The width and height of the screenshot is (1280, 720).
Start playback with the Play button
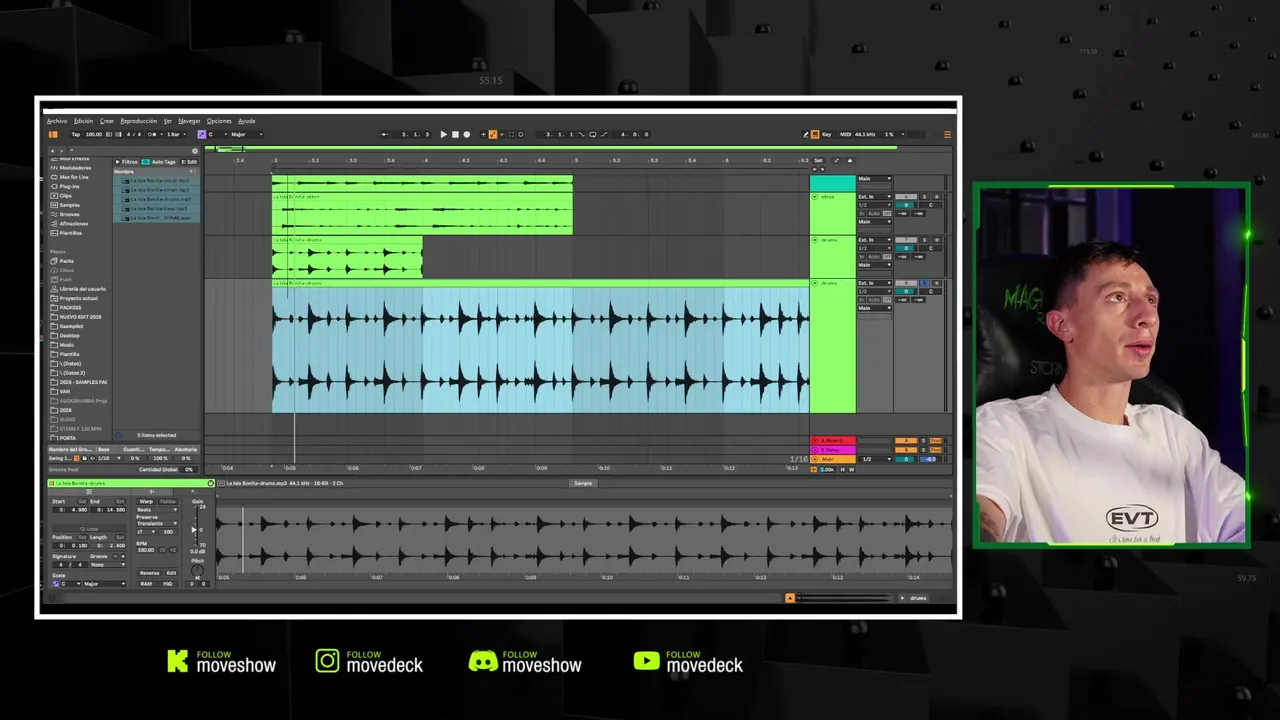[444, 134]
